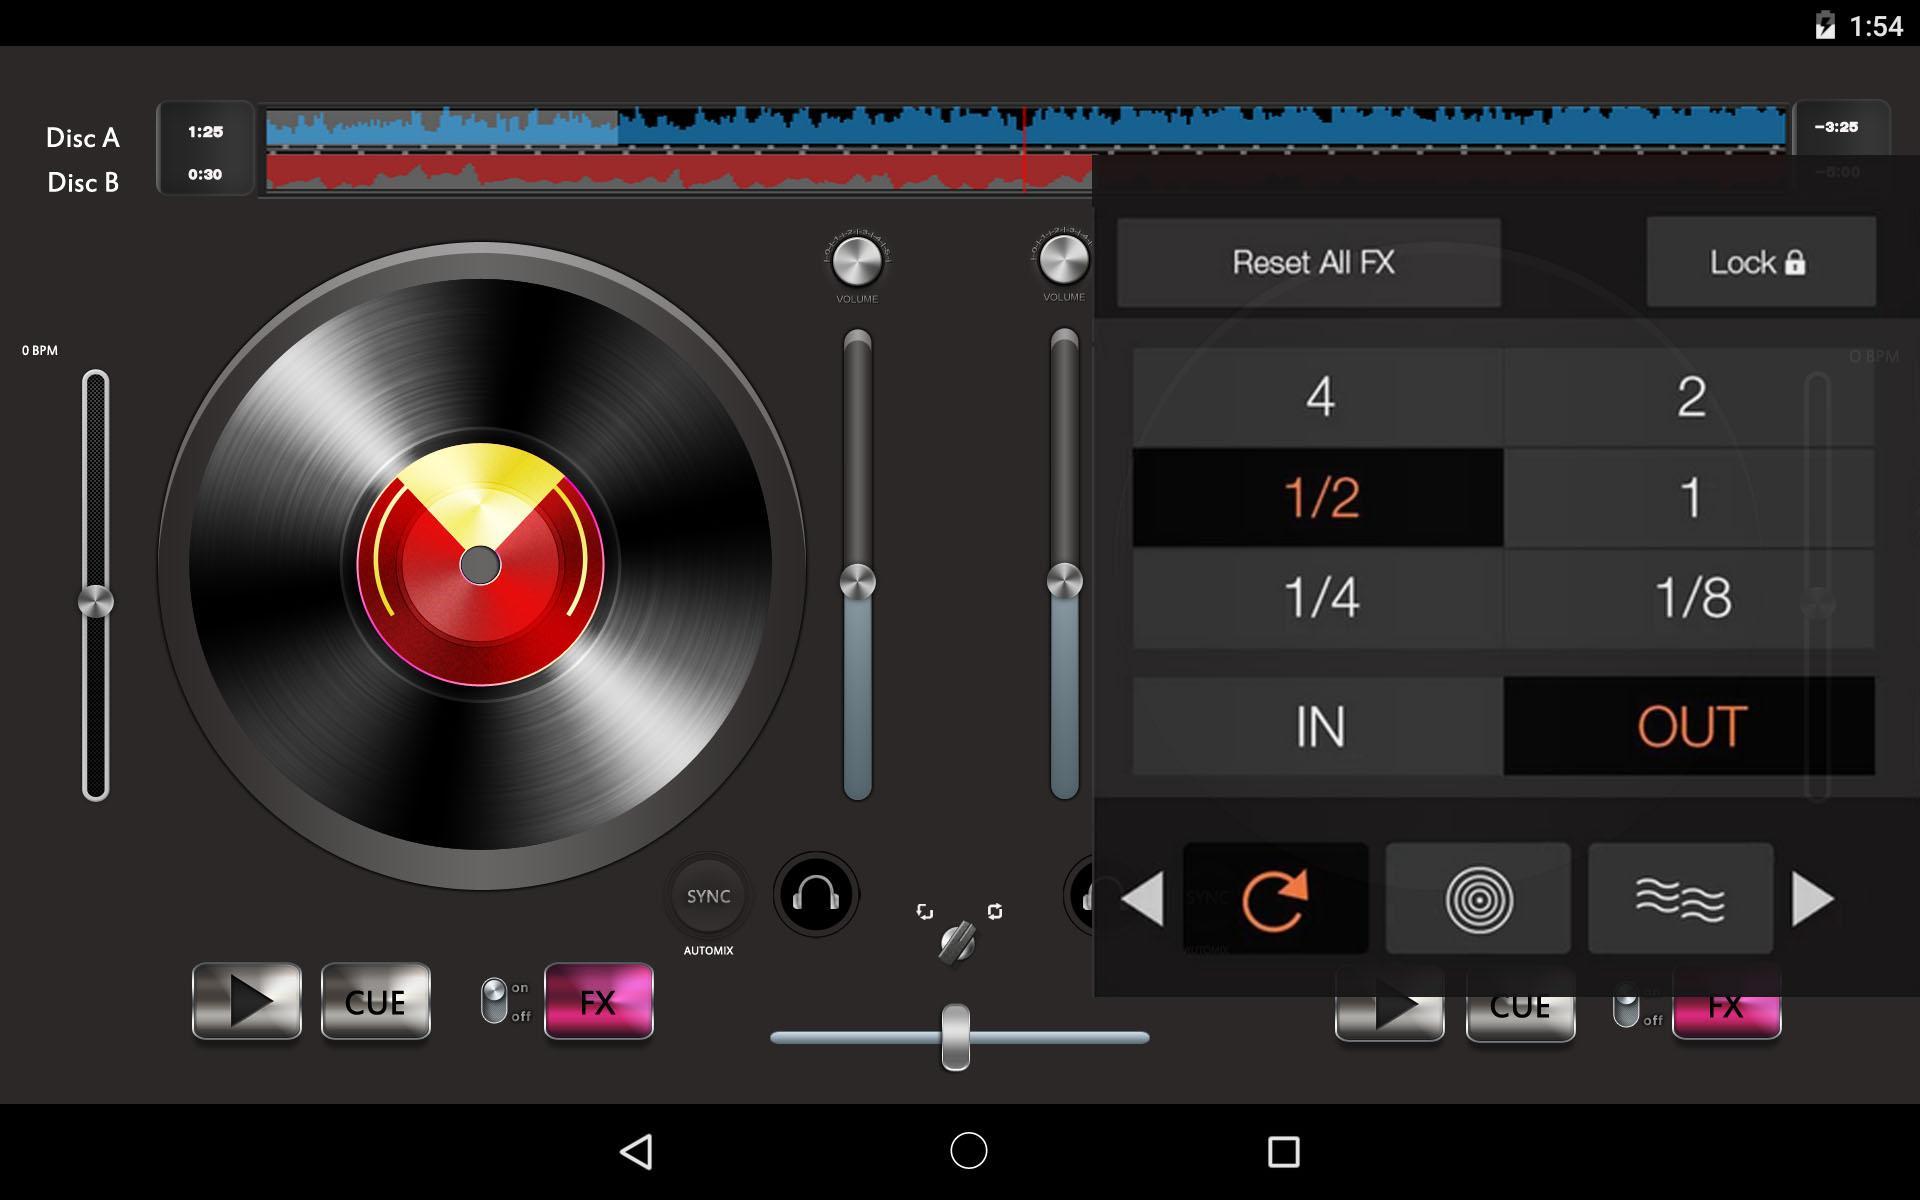
Task: Select loop length 1/4
Action: click(1318, 598)
